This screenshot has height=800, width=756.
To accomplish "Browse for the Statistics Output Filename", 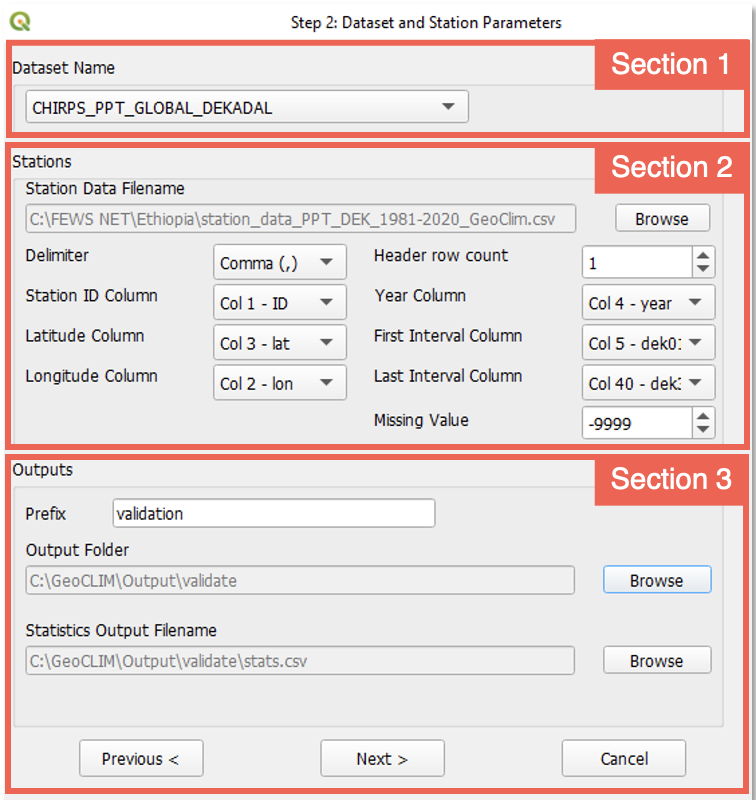I will 656,660.
